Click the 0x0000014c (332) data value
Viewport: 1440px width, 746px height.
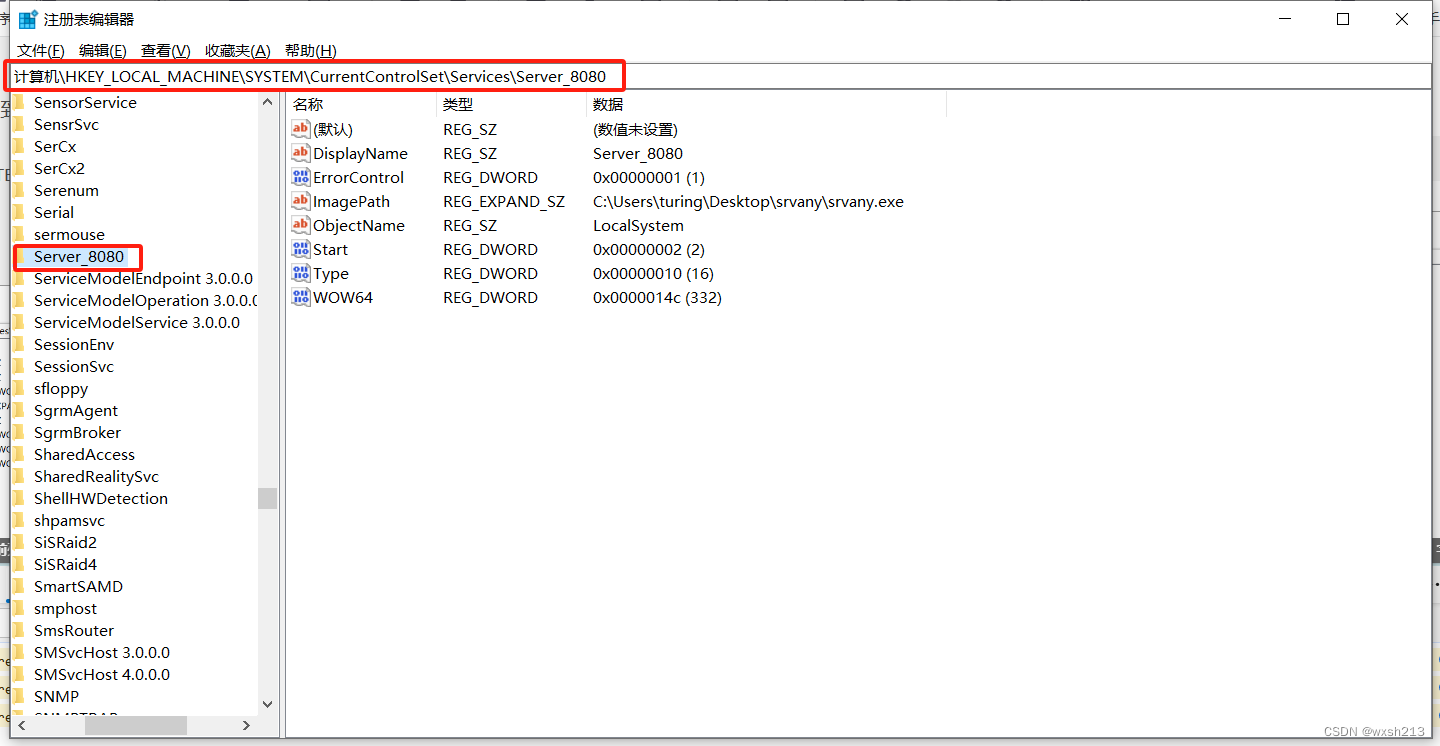click(x=657, y=297)
